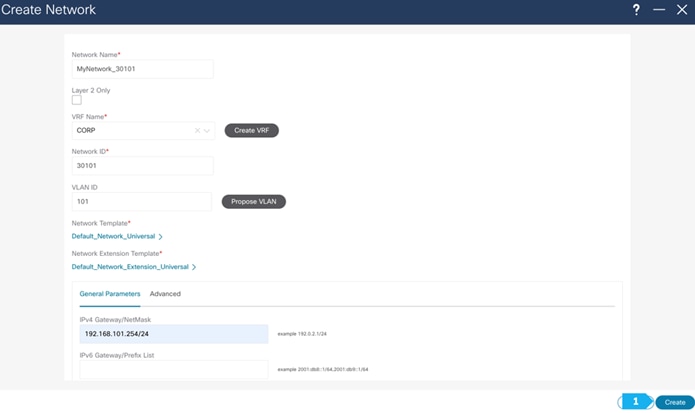The image size is (695, 413).
Task: Click the 'Network Extension Template' label
Action: pos(115,253)
